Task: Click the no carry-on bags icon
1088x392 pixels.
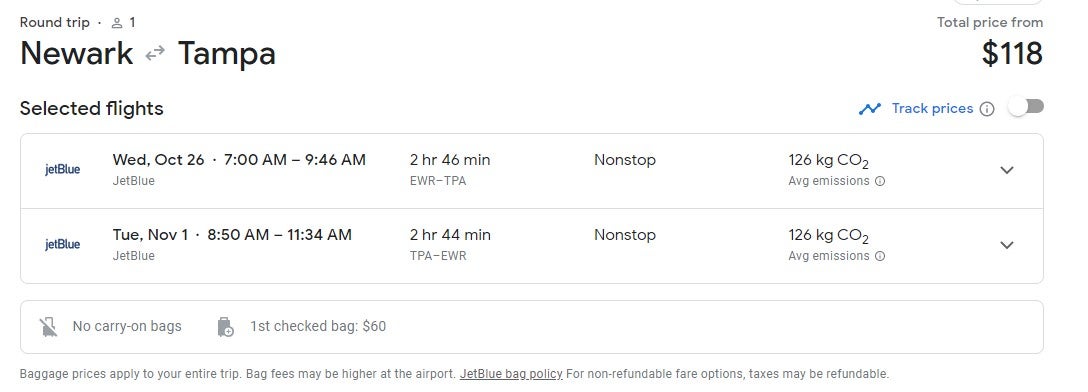Action: point(49,327)
